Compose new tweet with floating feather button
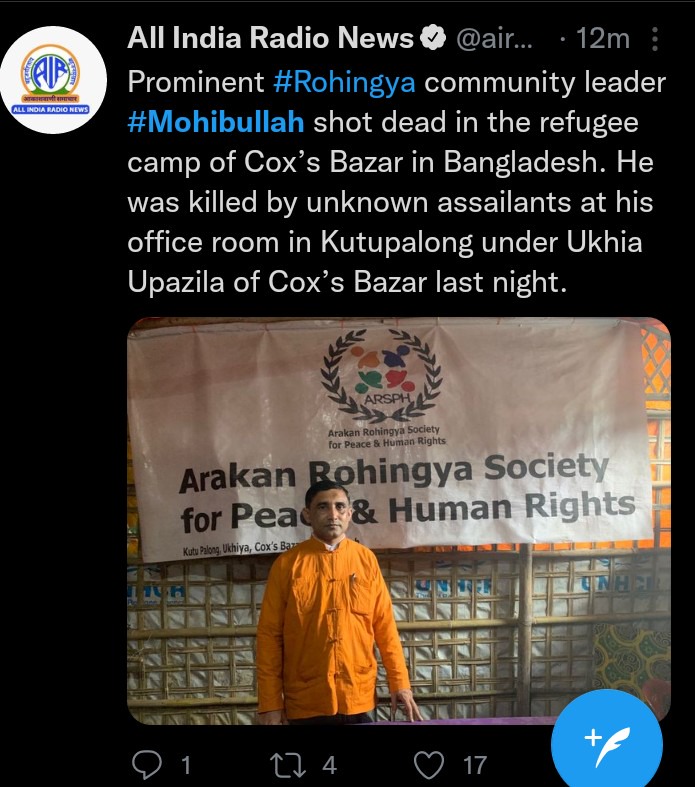Screen dimensions: 695x787 [x=606, y=744]
